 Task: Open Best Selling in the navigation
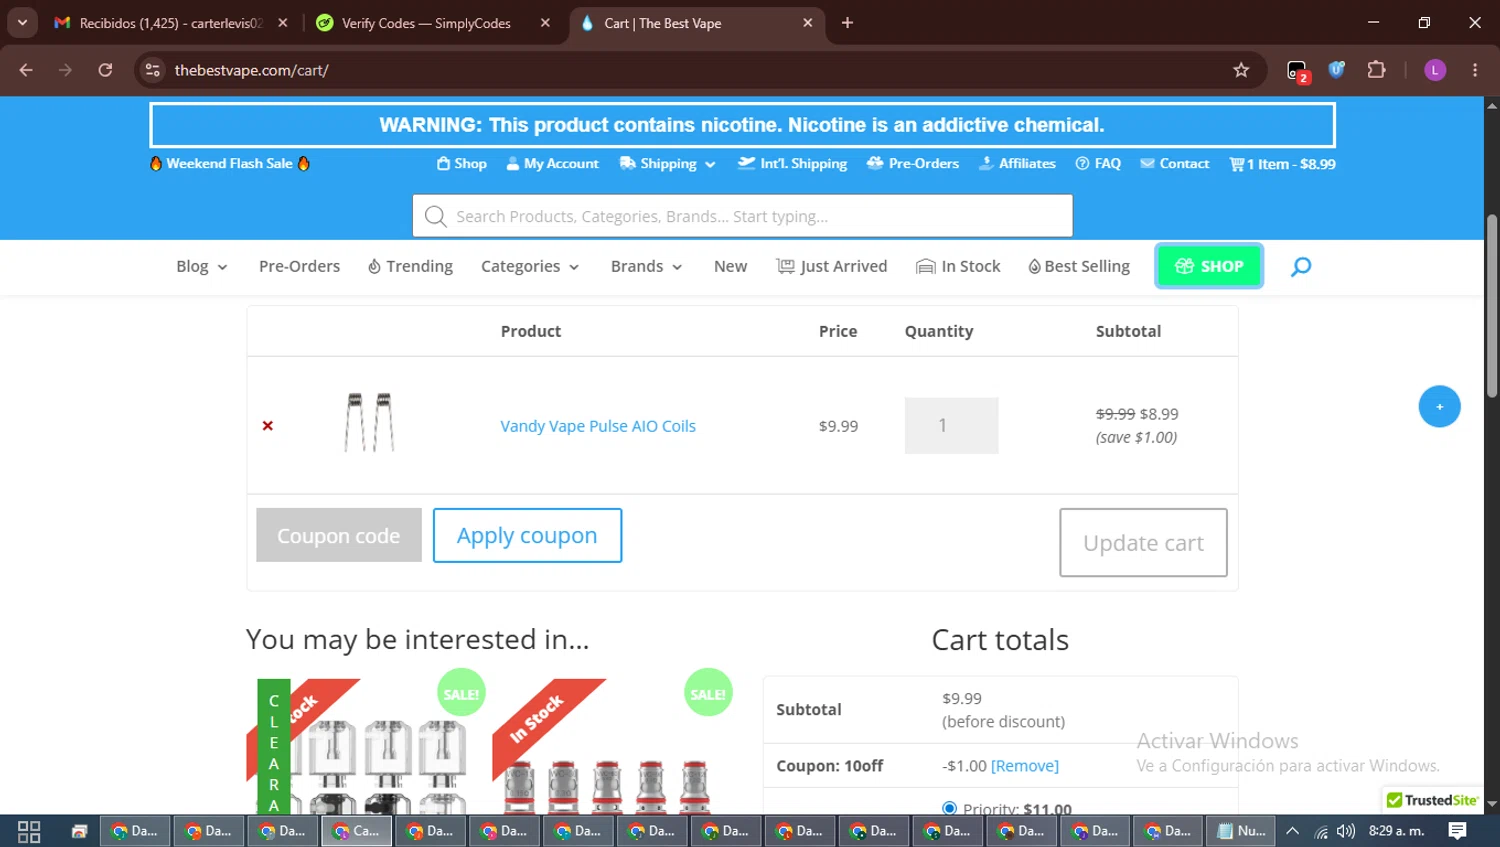[x=1079, y=266]
